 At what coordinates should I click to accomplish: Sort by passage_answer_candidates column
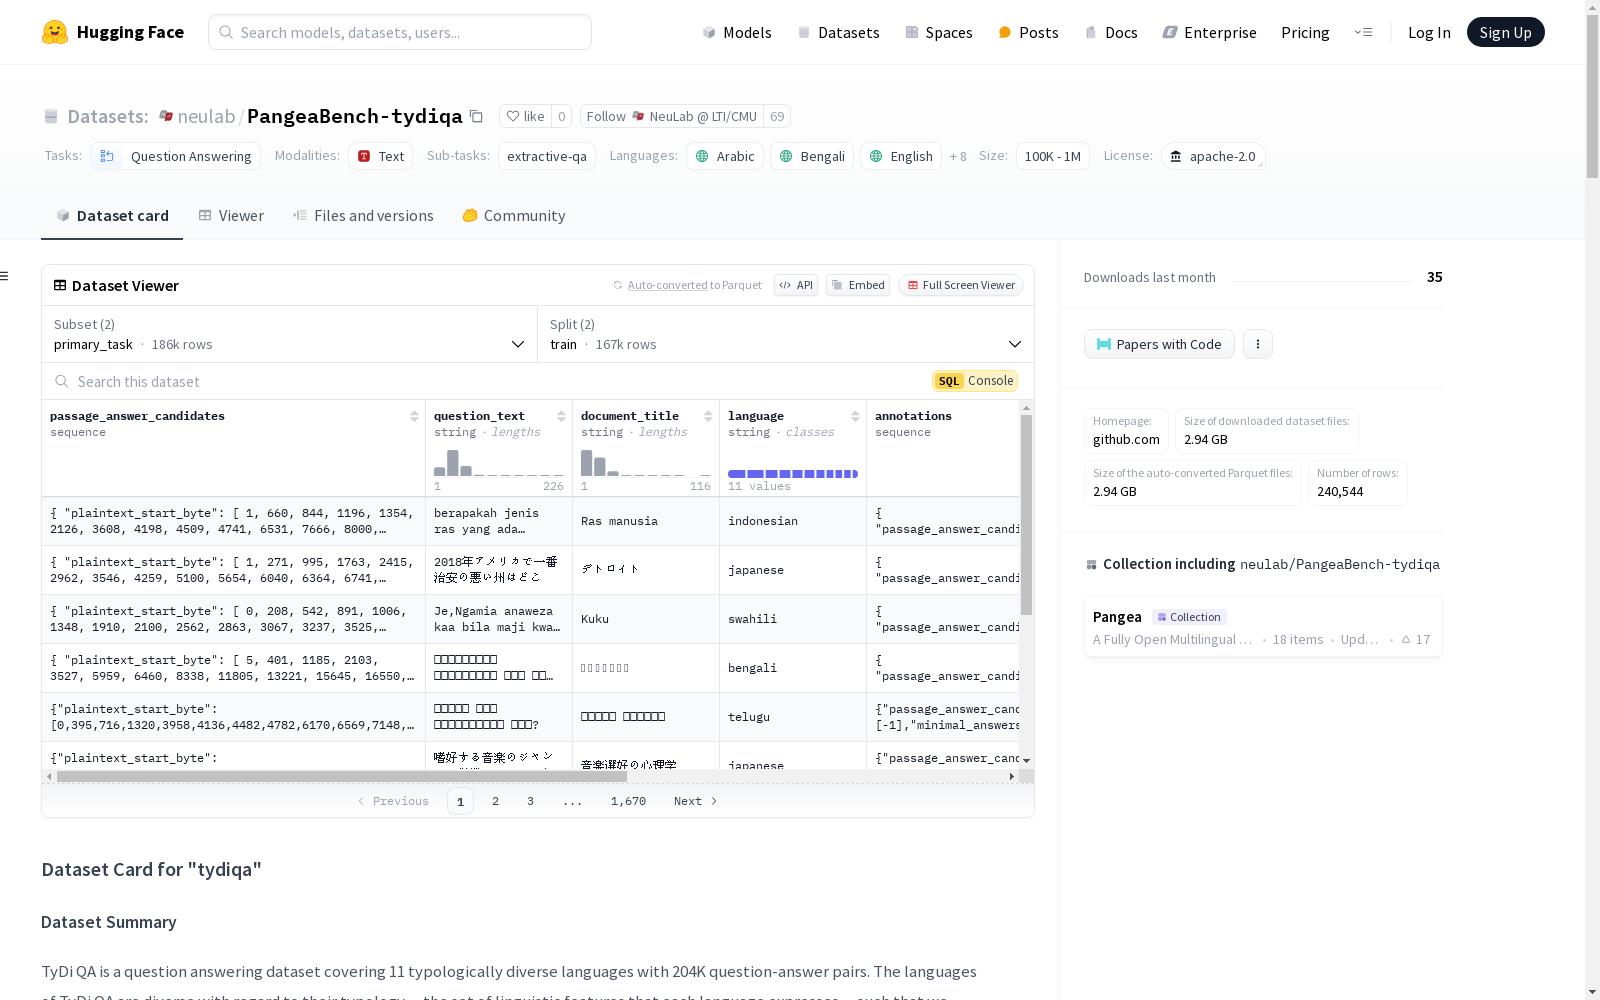[414, 416]
